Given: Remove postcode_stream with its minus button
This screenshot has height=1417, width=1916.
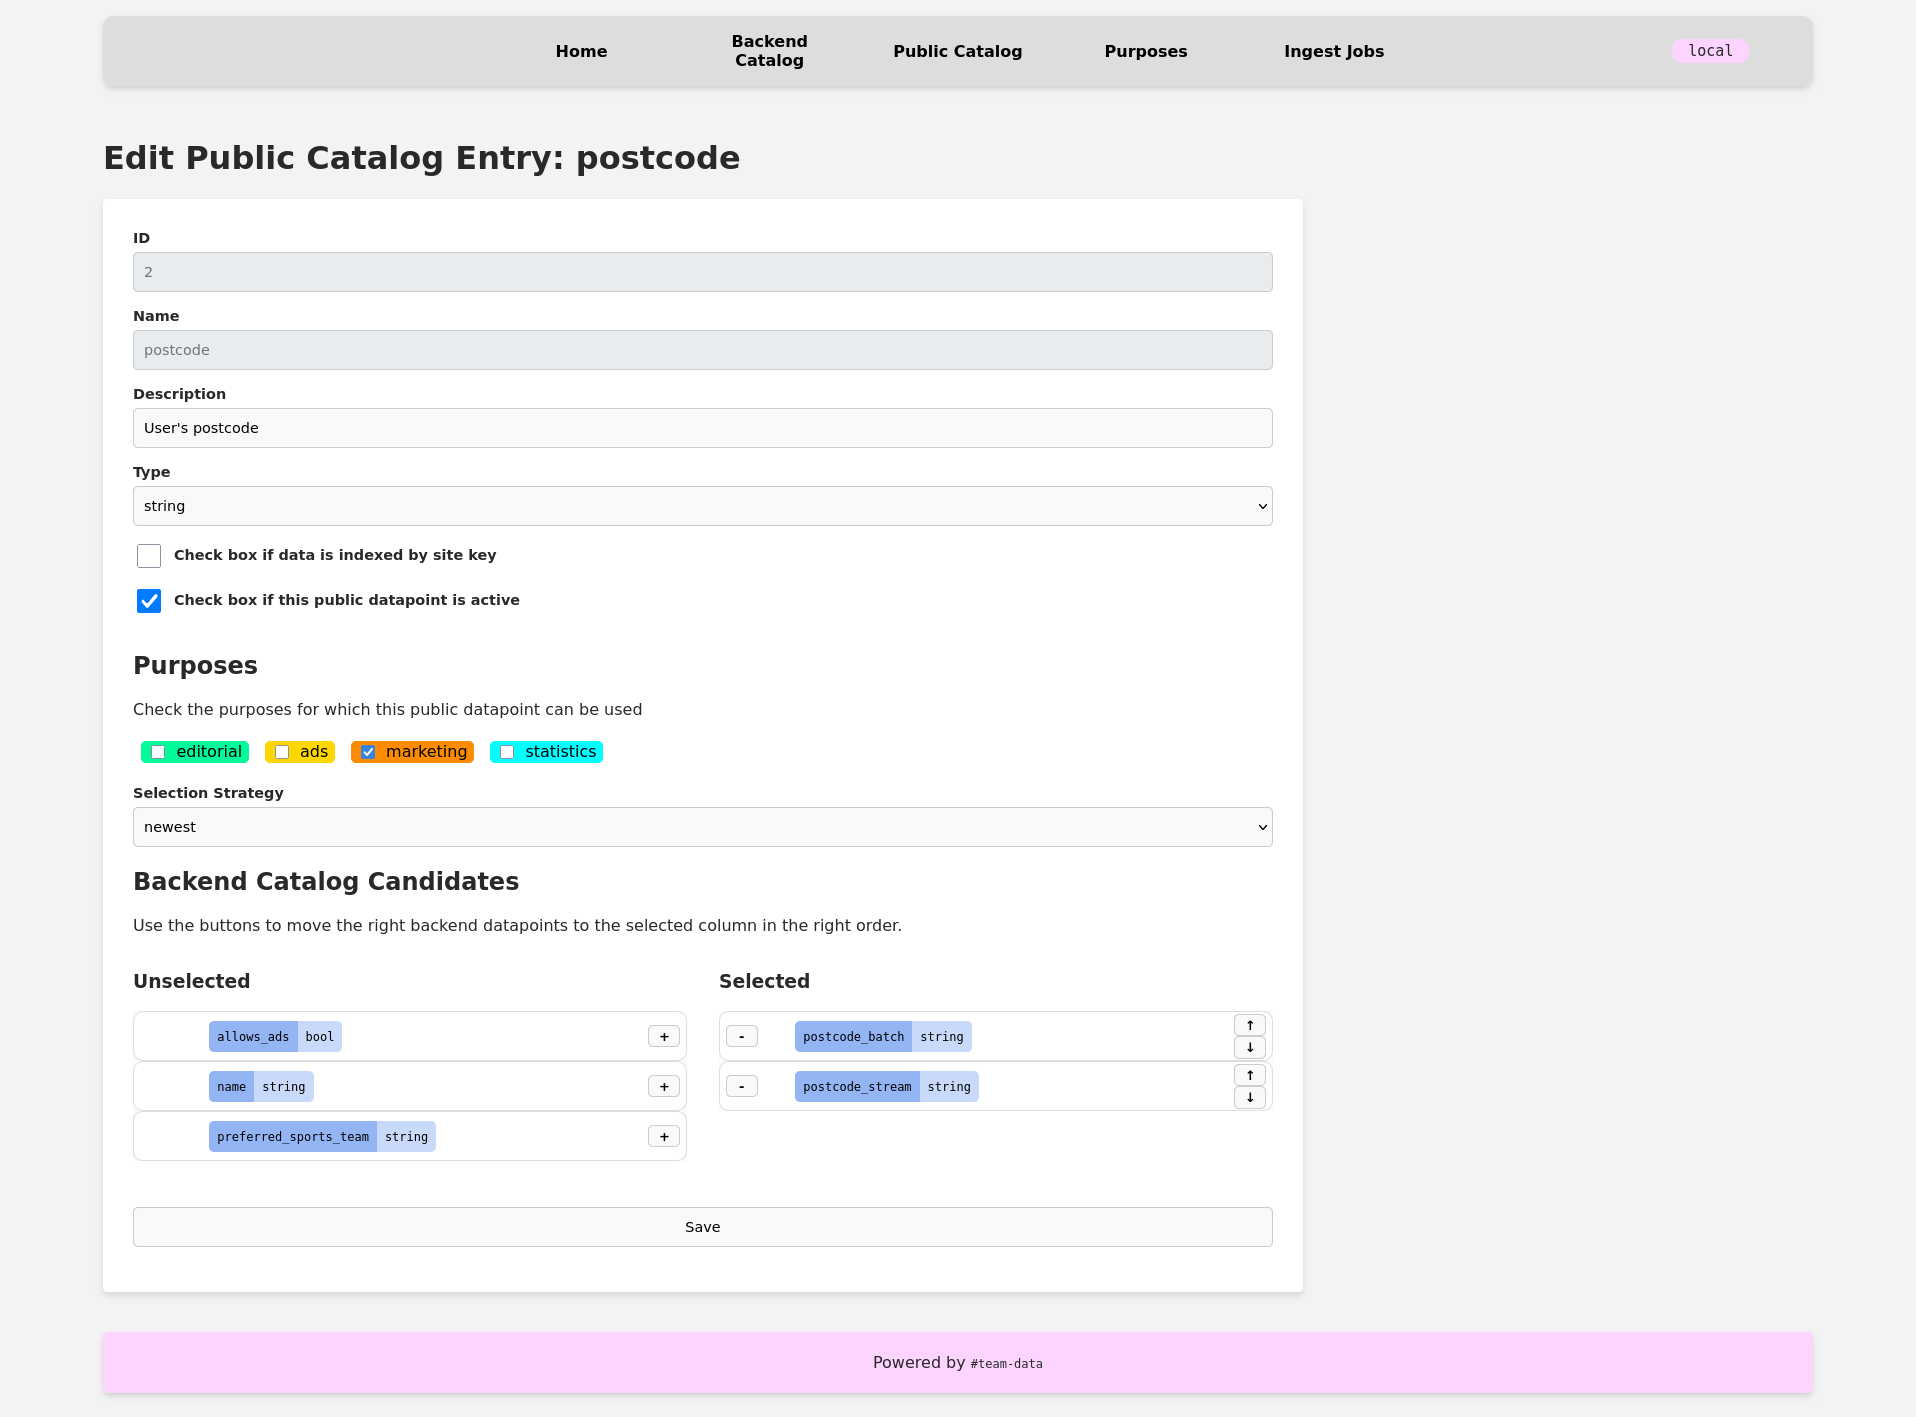Looking at the screenshot, I should tap(741, 1086).
